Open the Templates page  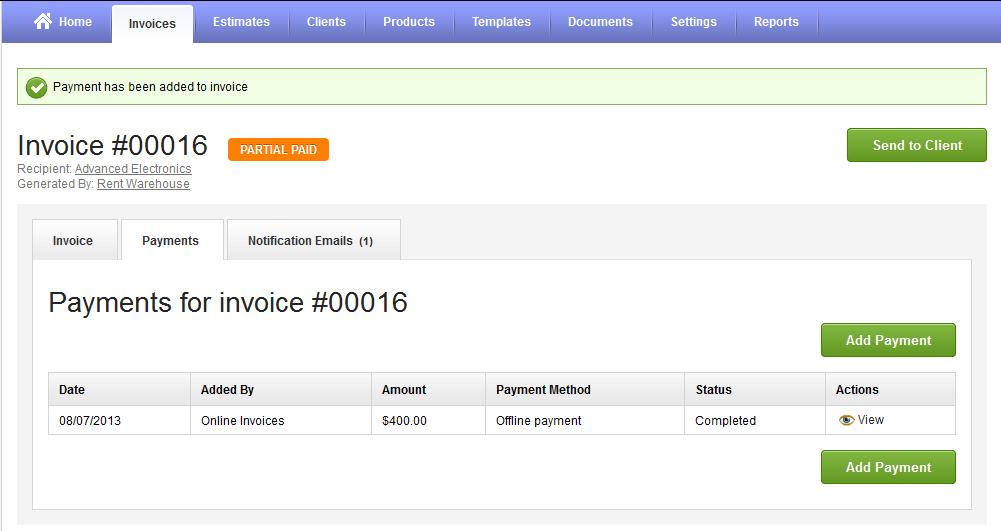point(501,22)
